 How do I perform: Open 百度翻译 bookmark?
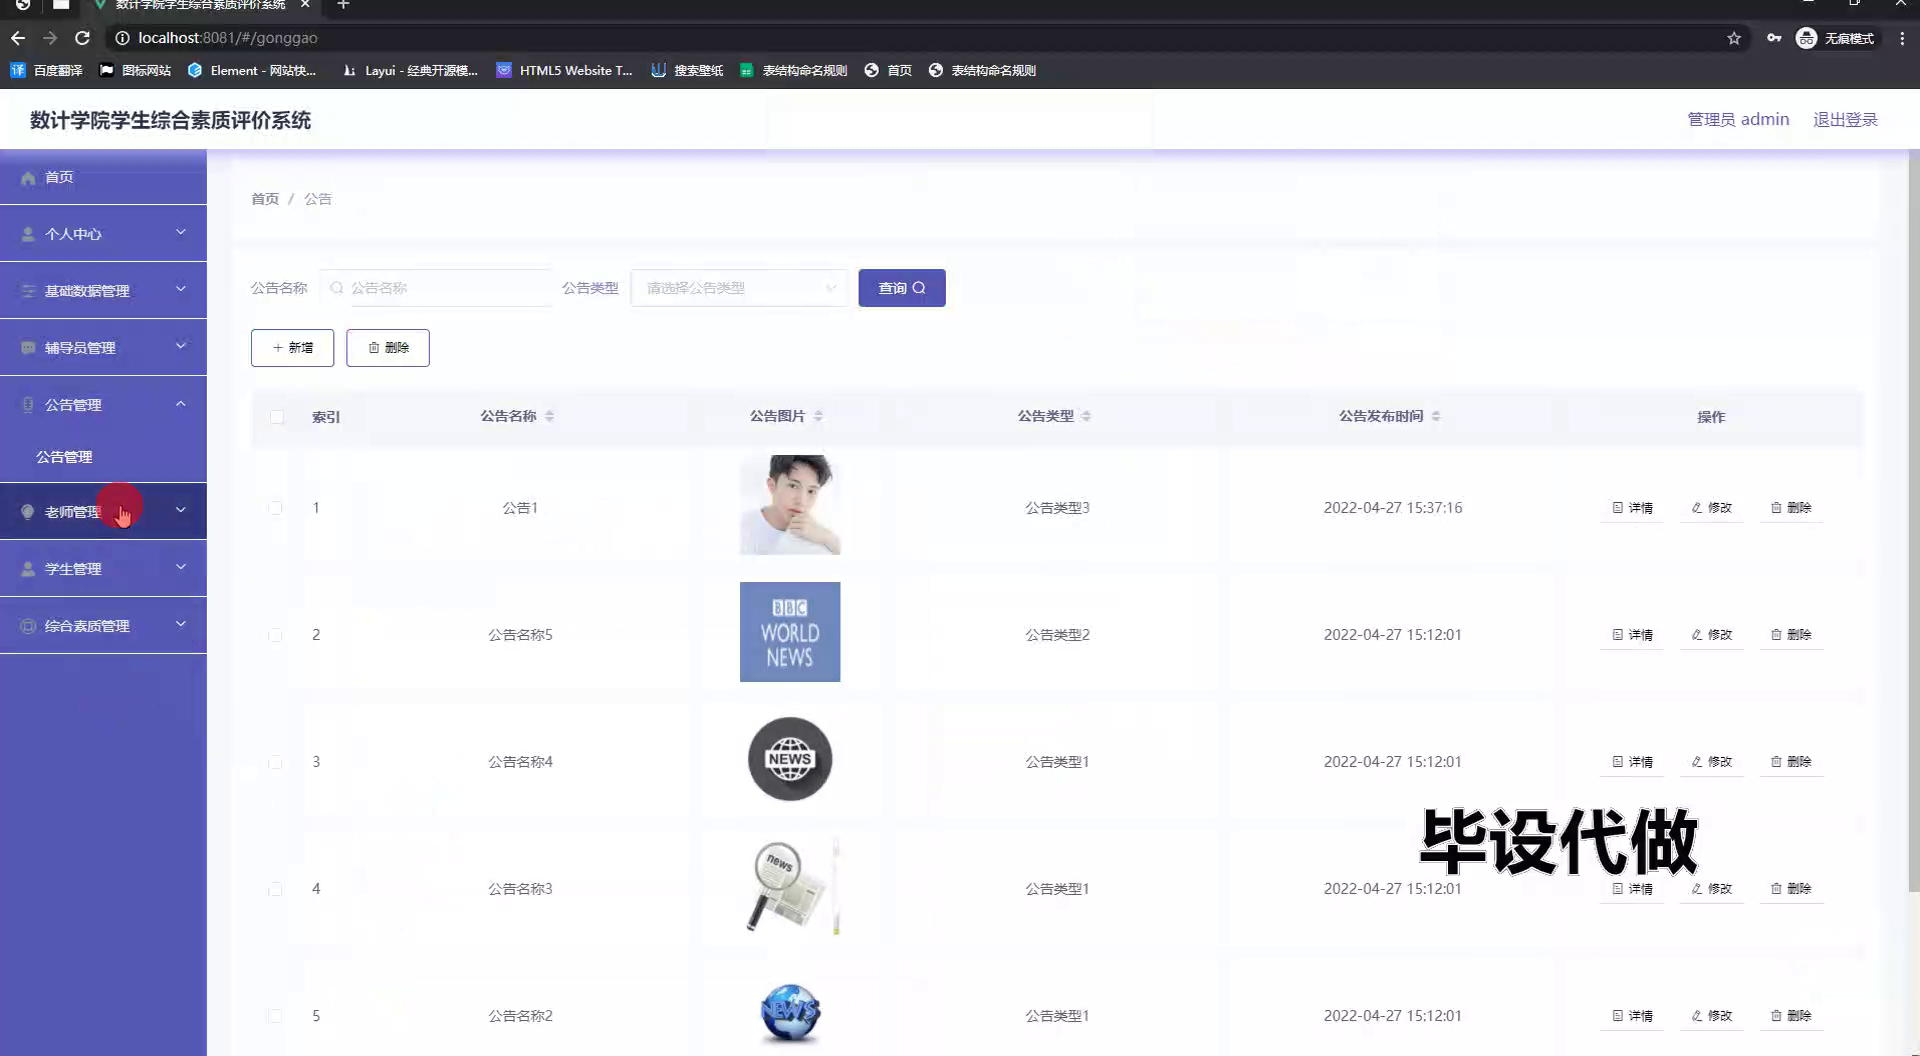[46, 70]
